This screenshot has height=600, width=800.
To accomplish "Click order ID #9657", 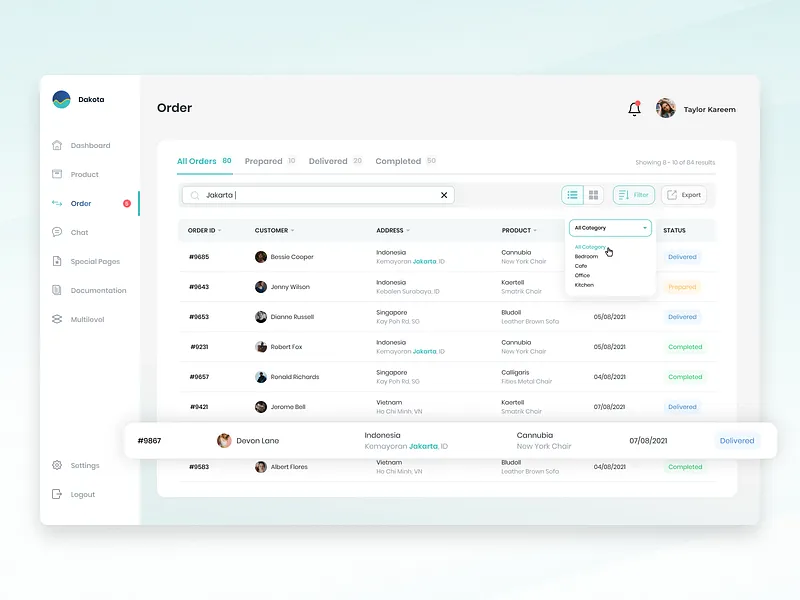I will pos(199,377).
